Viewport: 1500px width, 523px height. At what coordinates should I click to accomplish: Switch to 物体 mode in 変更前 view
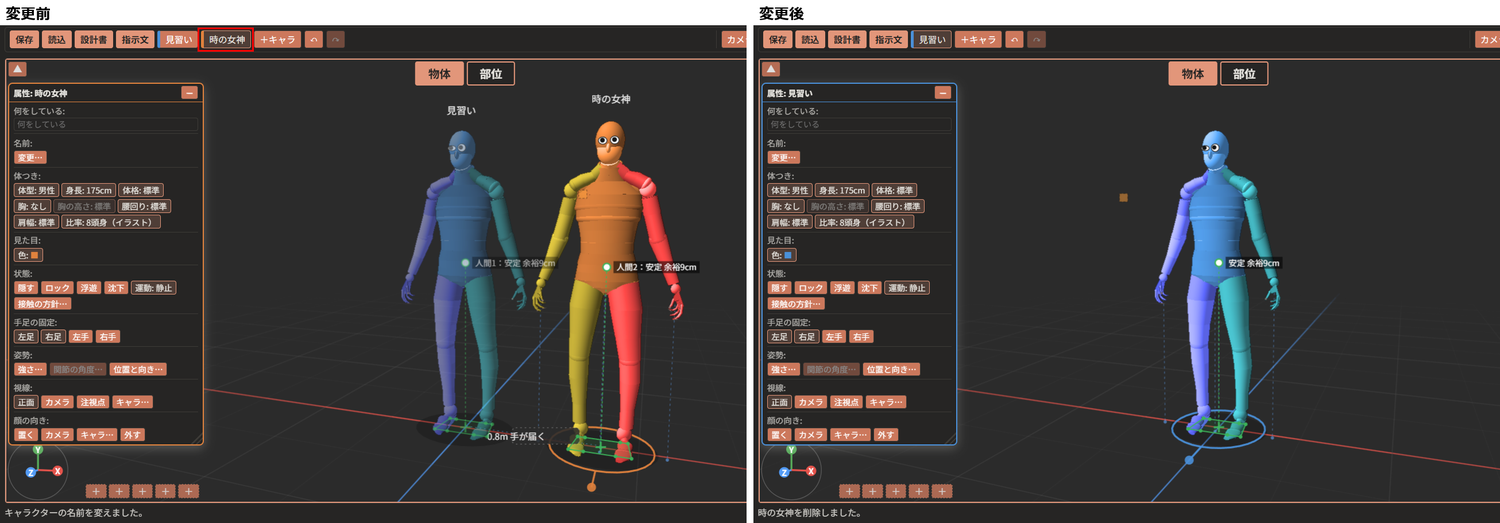[439, 73]
